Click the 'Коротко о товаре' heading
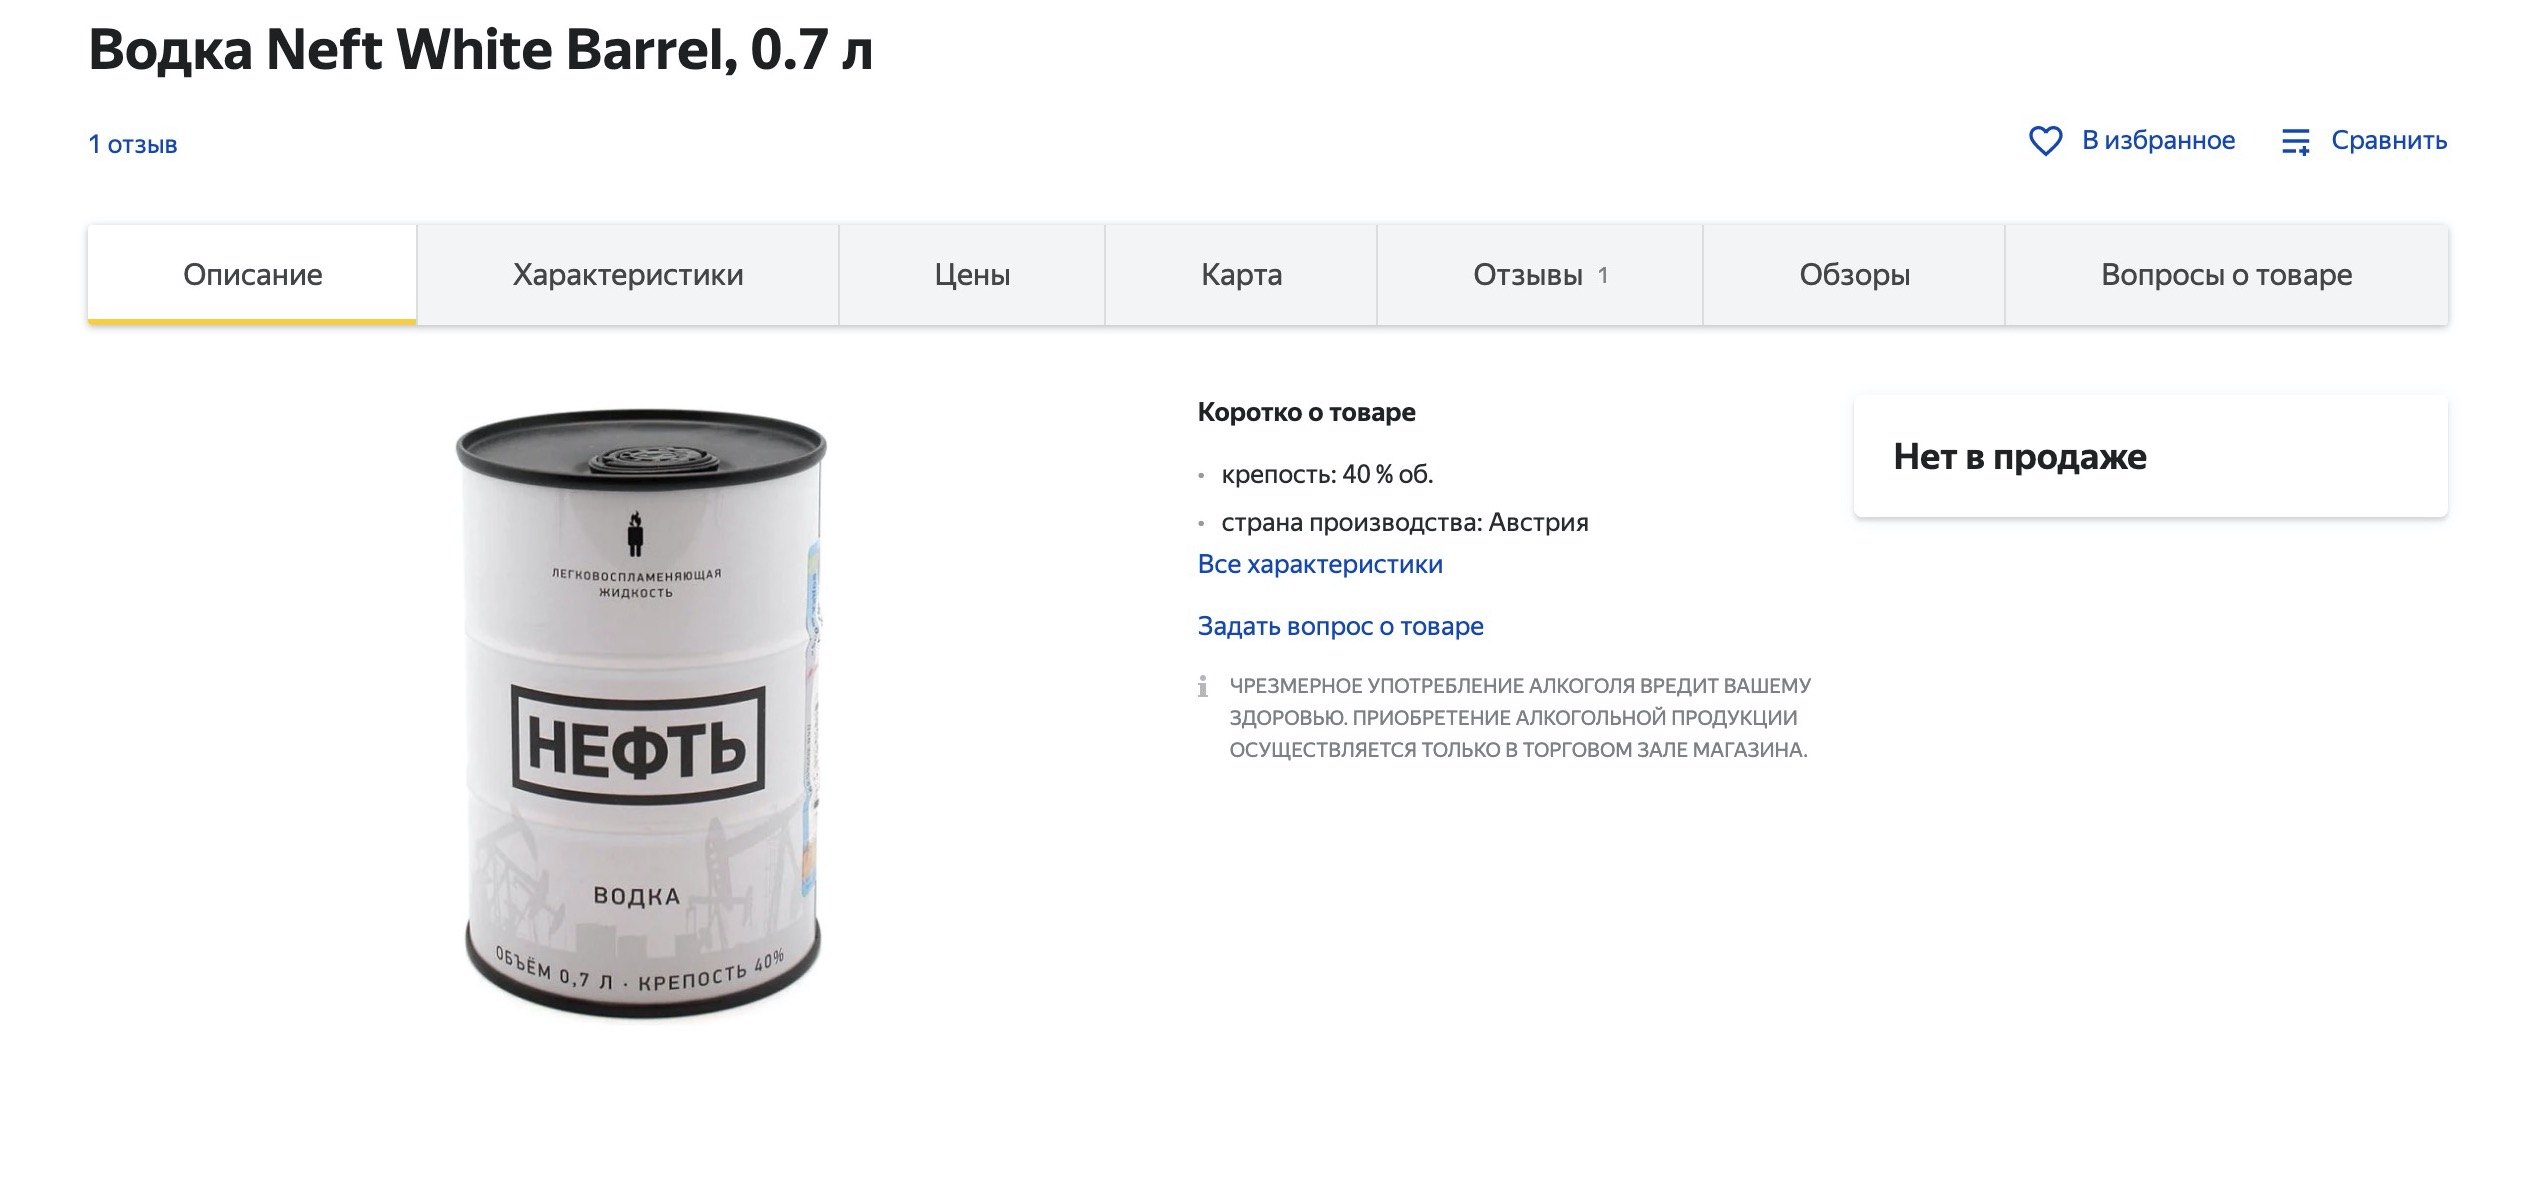 (x=1306, y=412)
